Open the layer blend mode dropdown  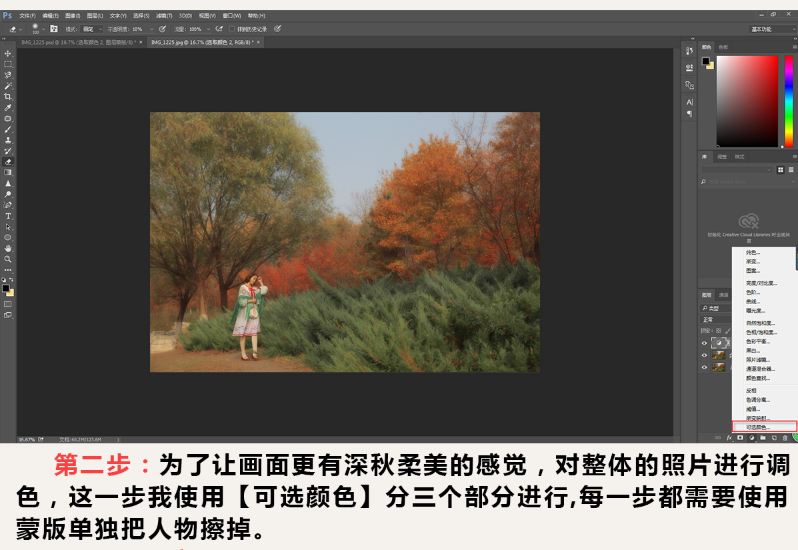tap(716, 320)
